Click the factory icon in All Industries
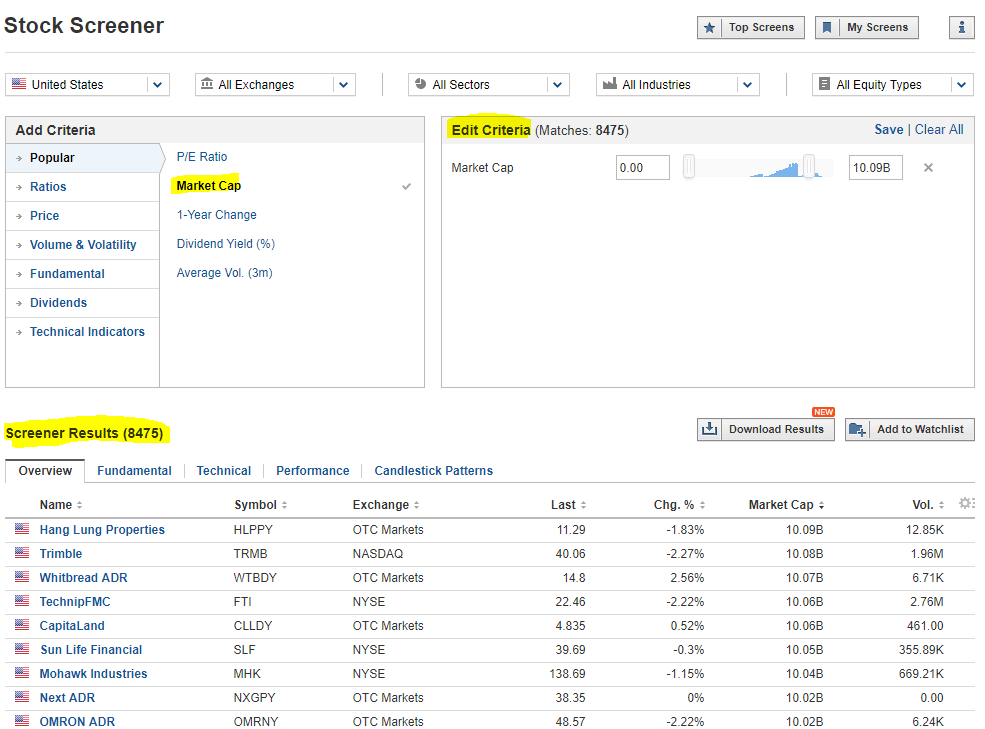This screenshot has width=985, height=729. [609, 84]
